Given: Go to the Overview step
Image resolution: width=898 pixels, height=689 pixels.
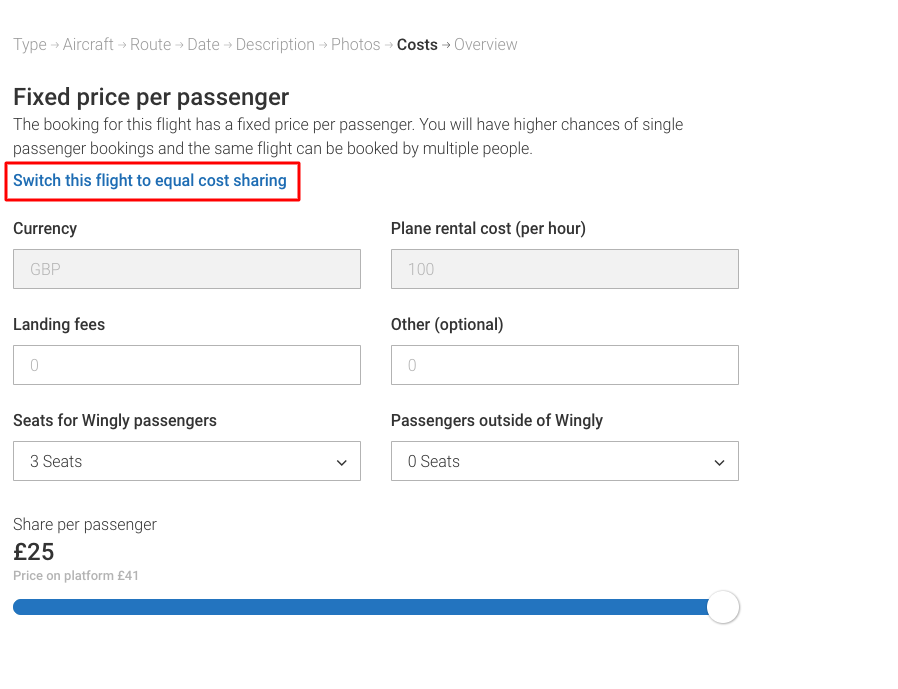Looking at the screenshot, I should [486, 45].
